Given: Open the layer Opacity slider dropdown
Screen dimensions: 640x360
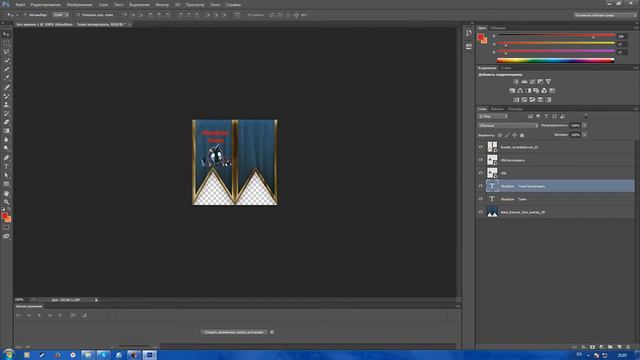Looking at the screenshot, I should point(584,126).
